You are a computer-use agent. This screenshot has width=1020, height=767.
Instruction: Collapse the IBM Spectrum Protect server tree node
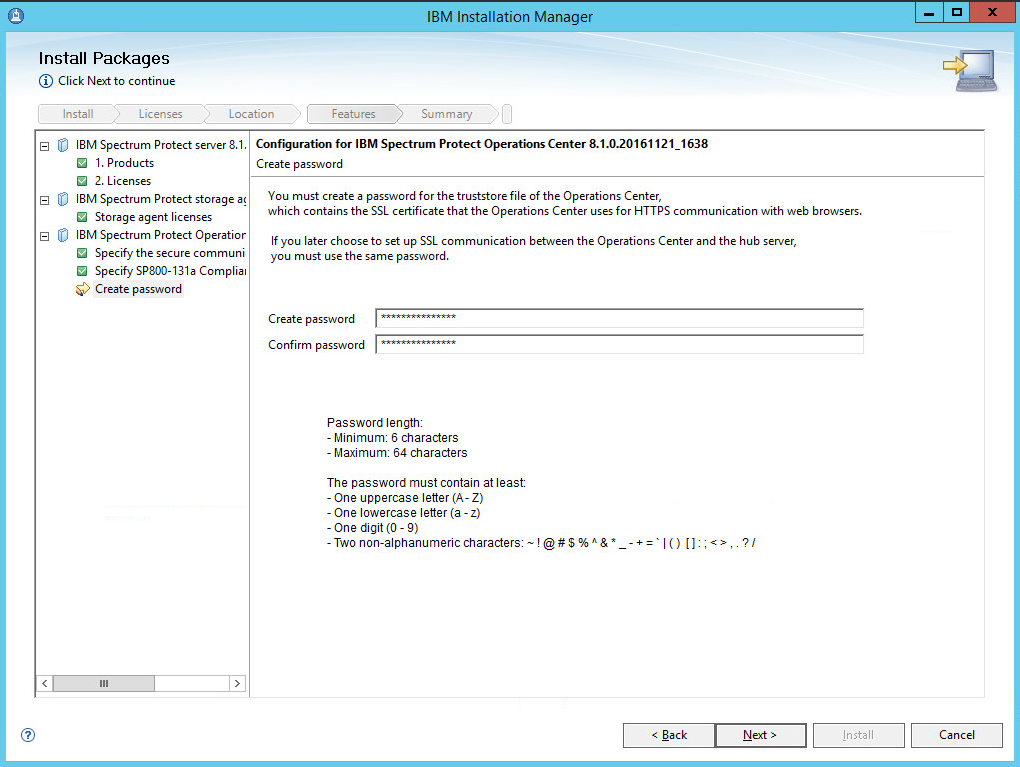pyautogui.click(x=44, y=145)
